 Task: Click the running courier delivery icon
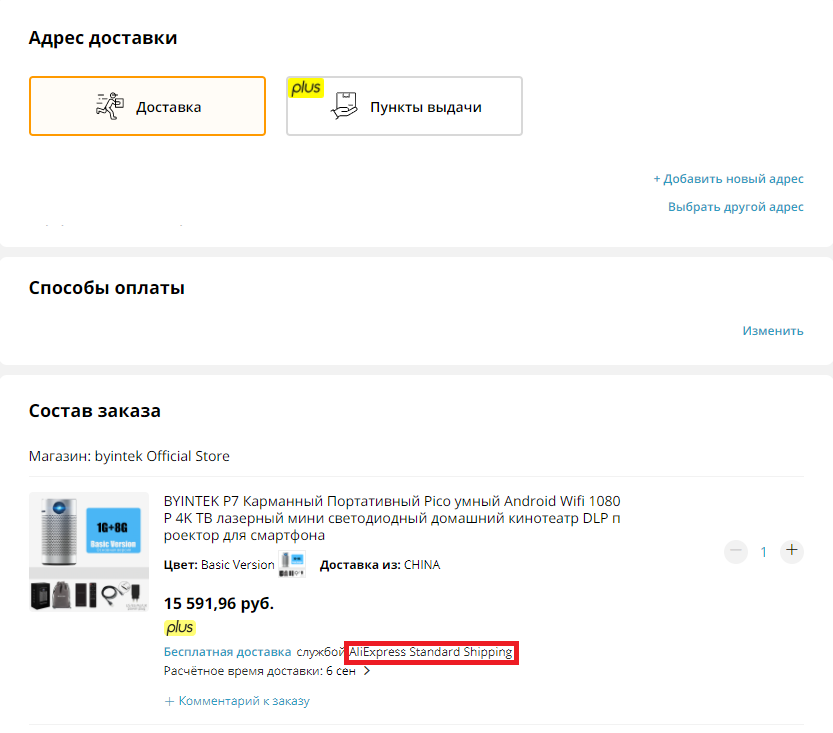coord(109,106)
